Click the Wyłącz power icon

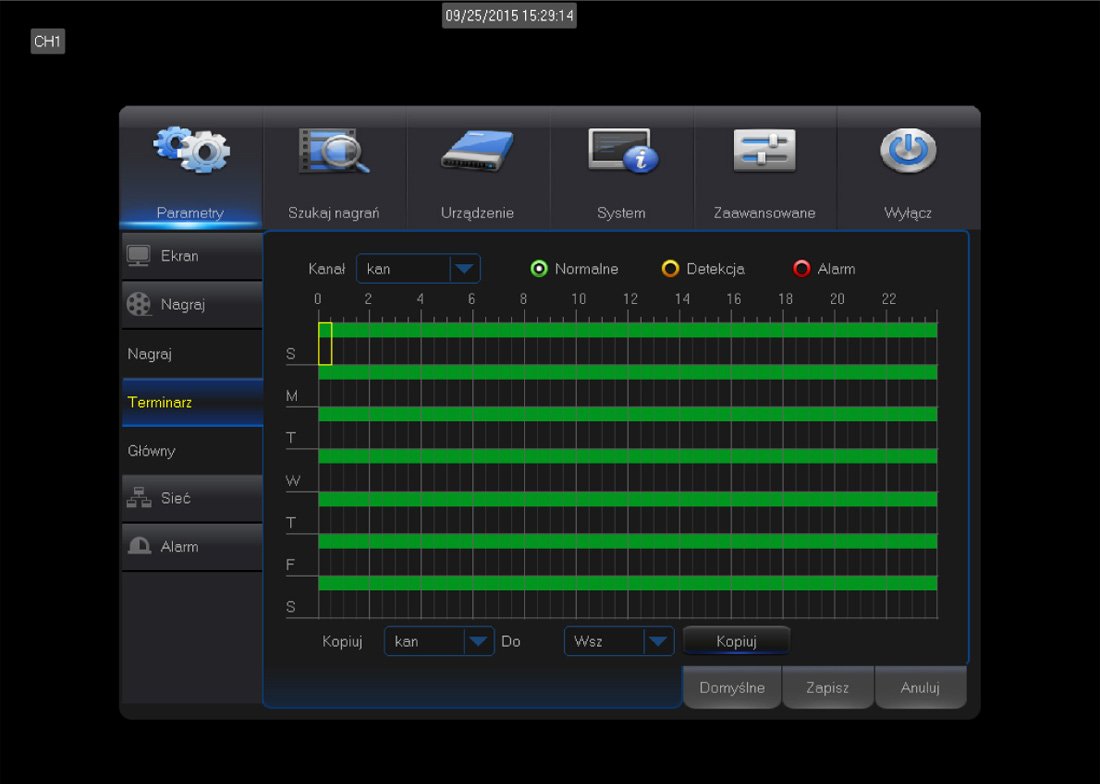pos(908,150)
